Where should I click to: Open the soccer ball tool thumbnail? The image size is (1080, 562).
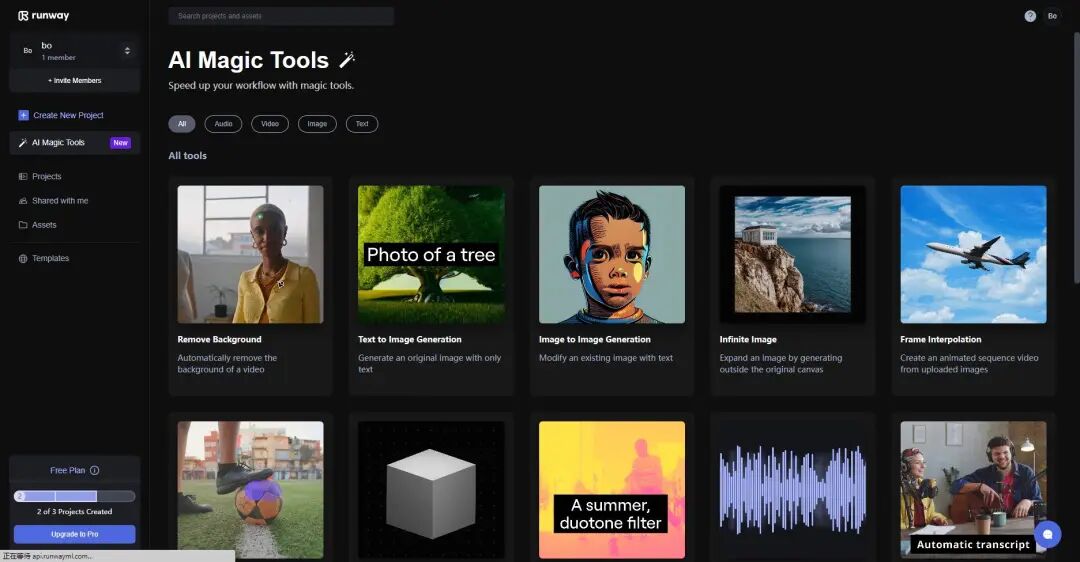pyautogui.click(x=250, y=490)
